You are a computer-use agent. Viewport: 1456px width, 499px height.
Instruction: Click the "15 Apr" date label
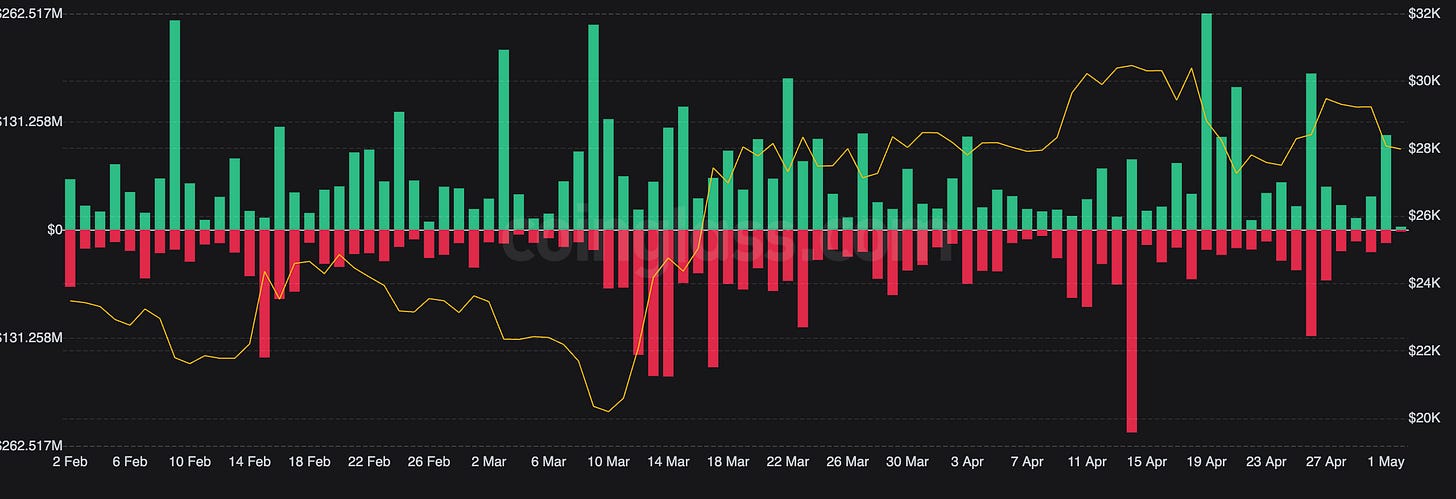point(1147,462)
